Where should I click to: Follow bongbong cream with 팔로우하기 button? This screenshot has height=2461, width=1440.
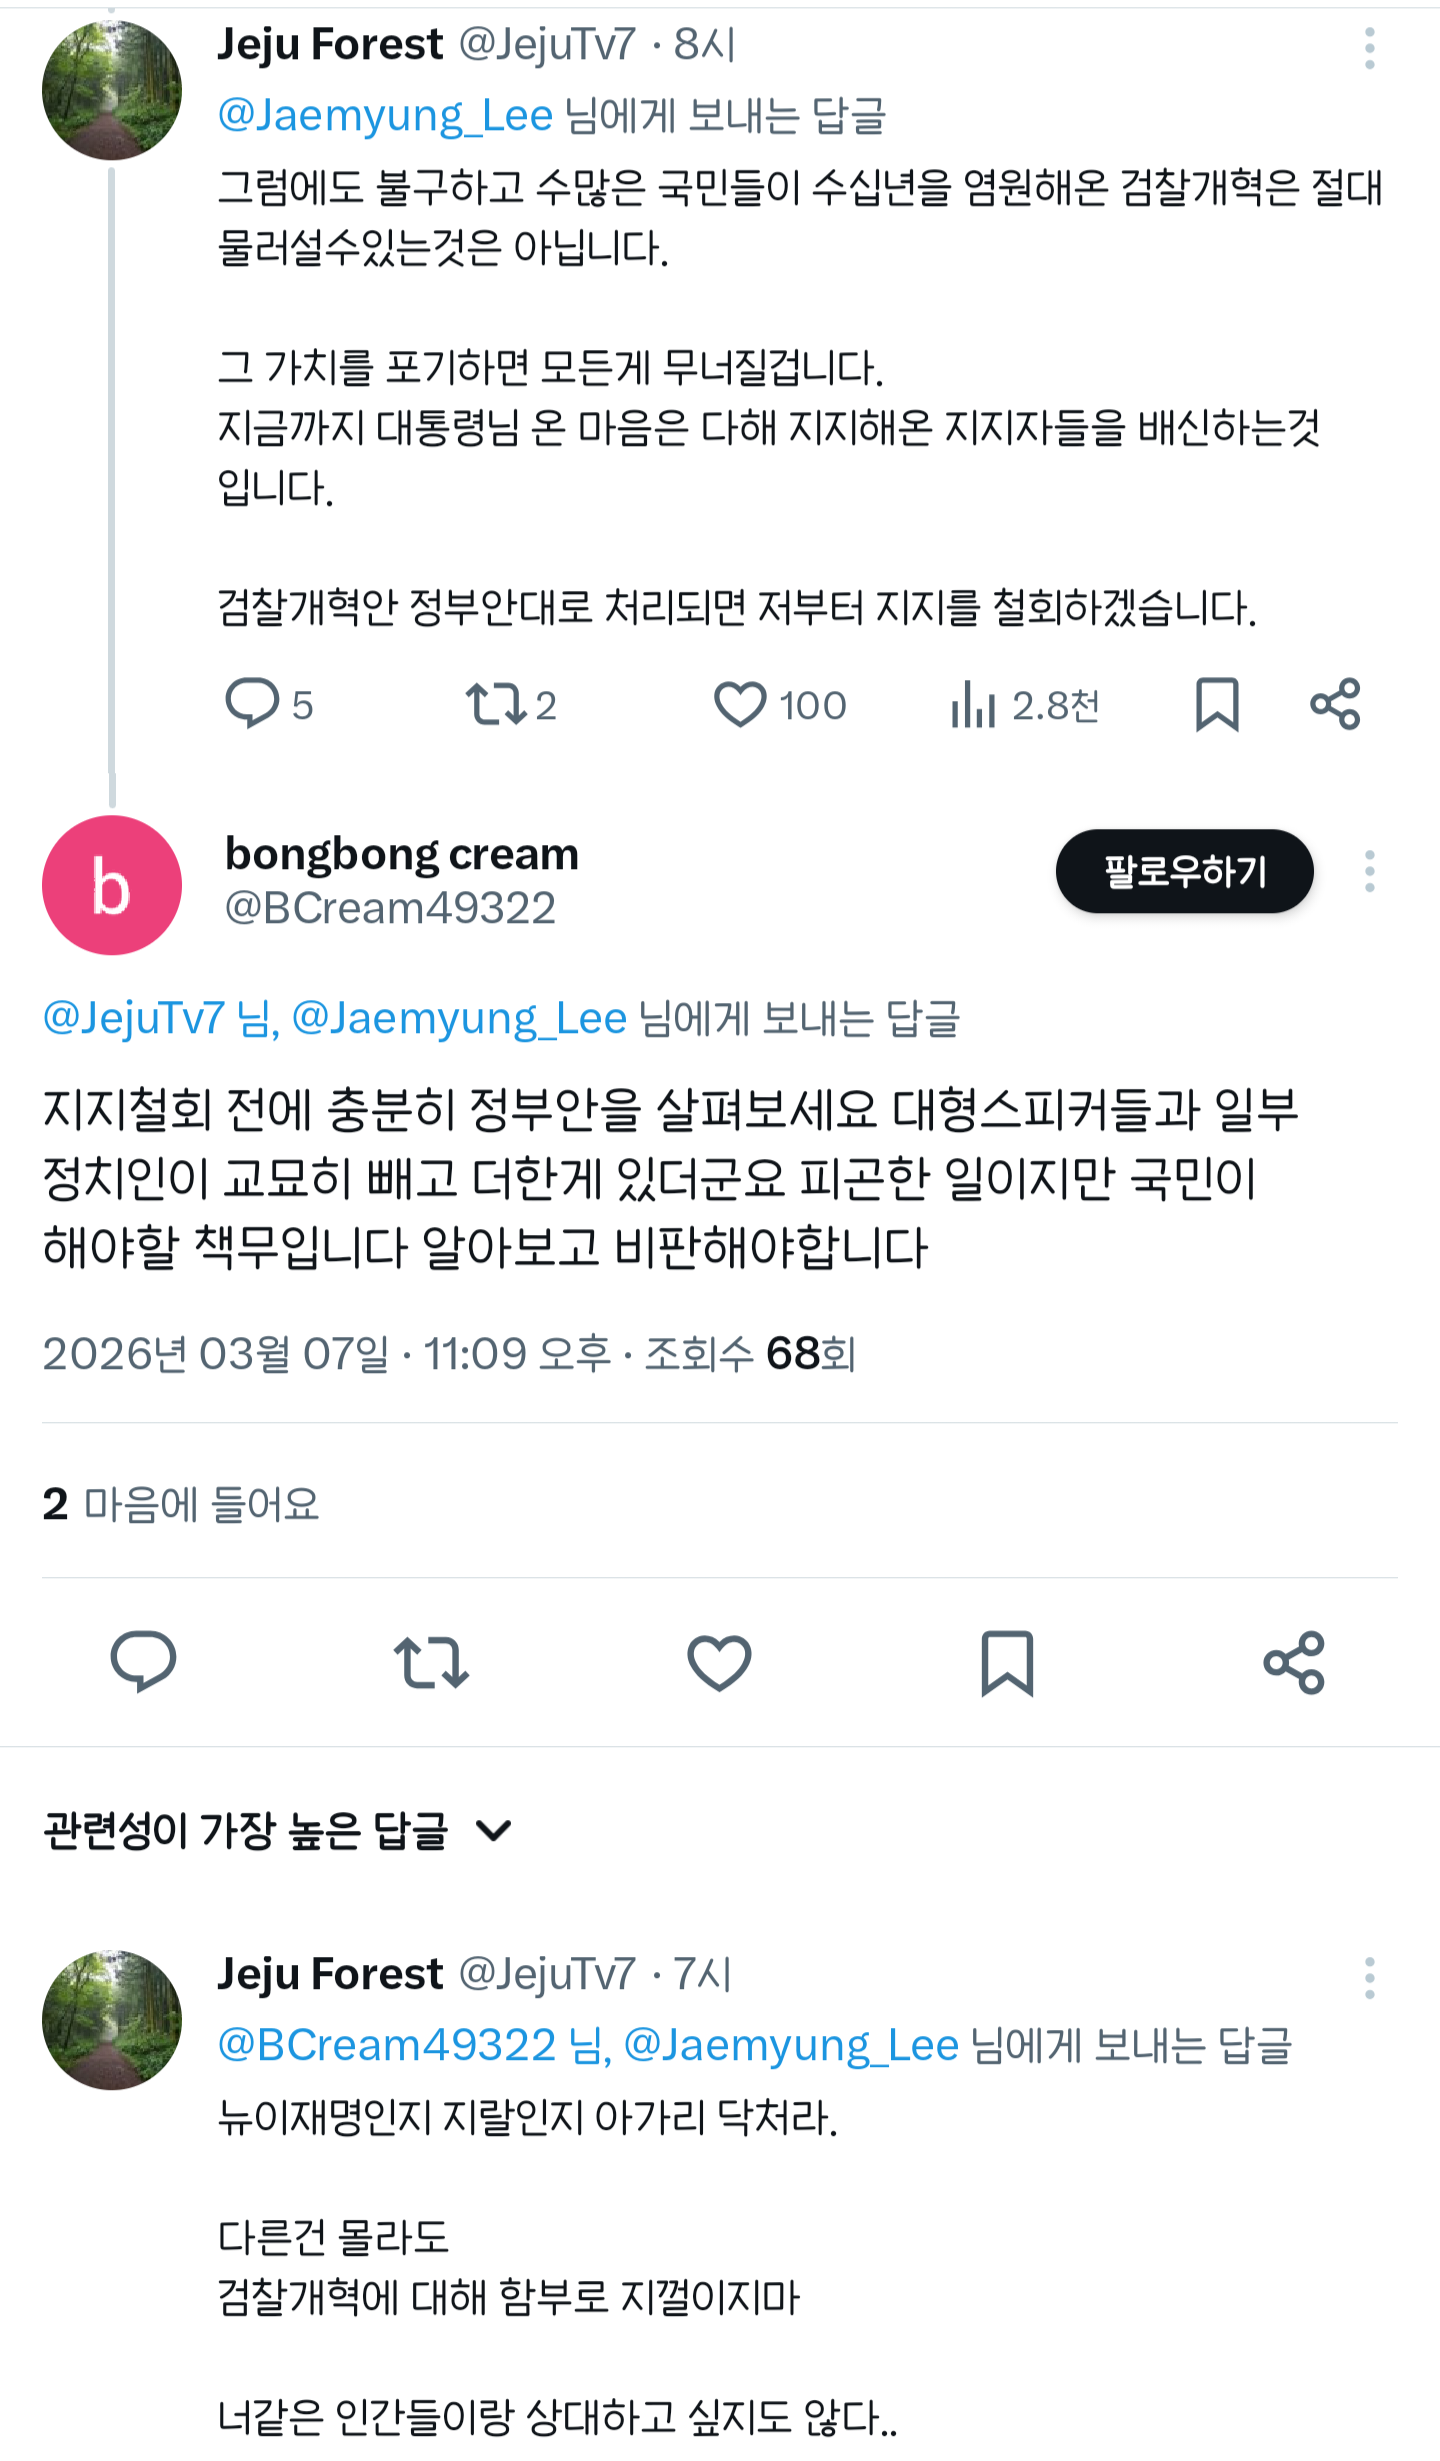[1184, 871]
